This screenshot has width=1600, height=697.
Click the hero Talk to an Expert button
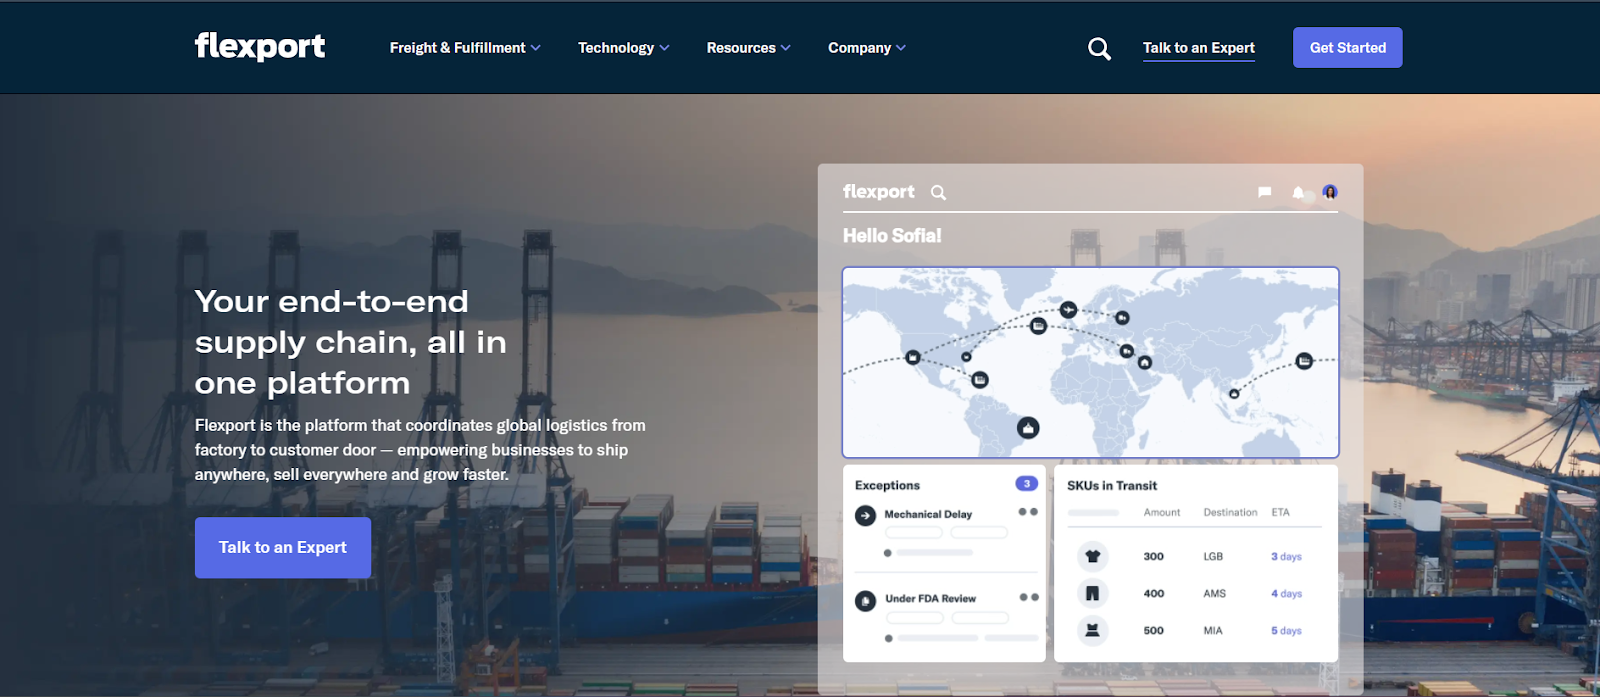coord(283,547)
